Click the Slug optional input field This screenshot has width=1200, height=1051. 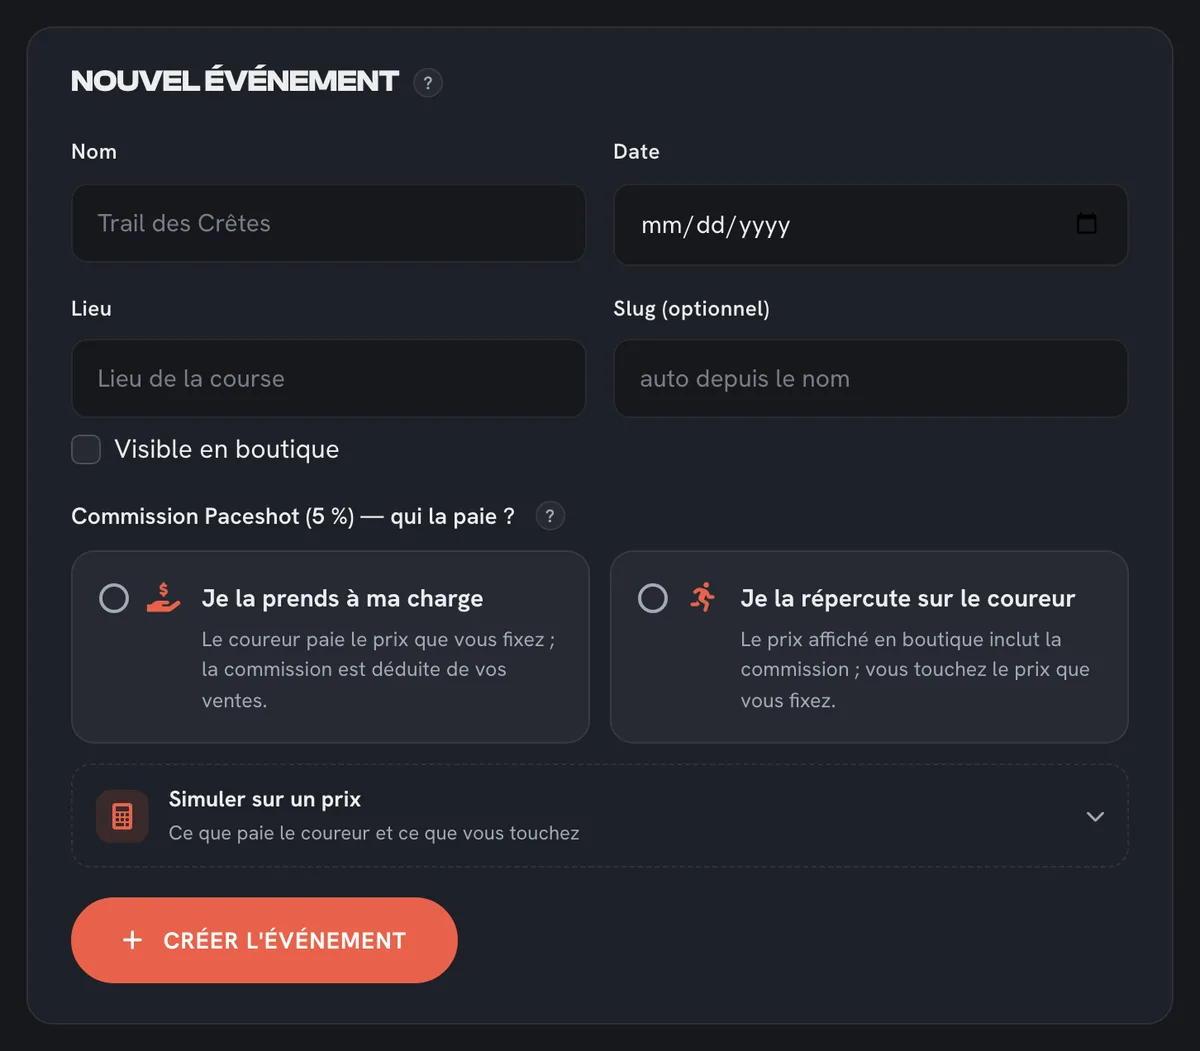(x=871, y=378)
